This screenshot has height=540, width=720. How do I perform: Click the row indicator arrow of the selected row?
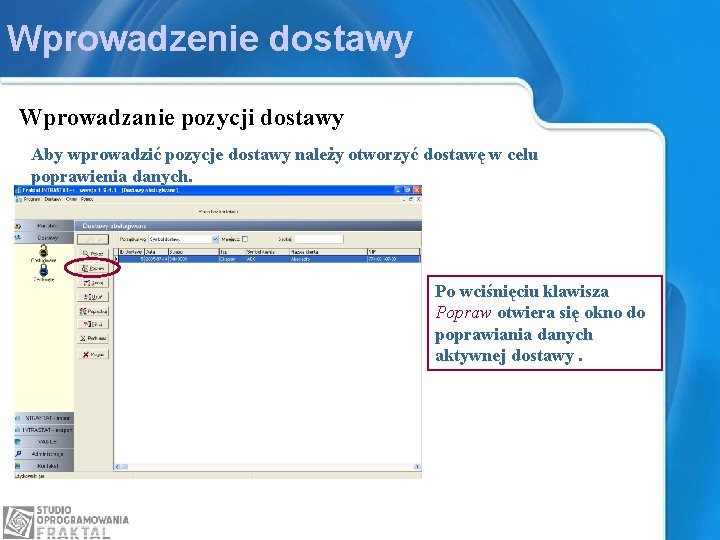116,259
